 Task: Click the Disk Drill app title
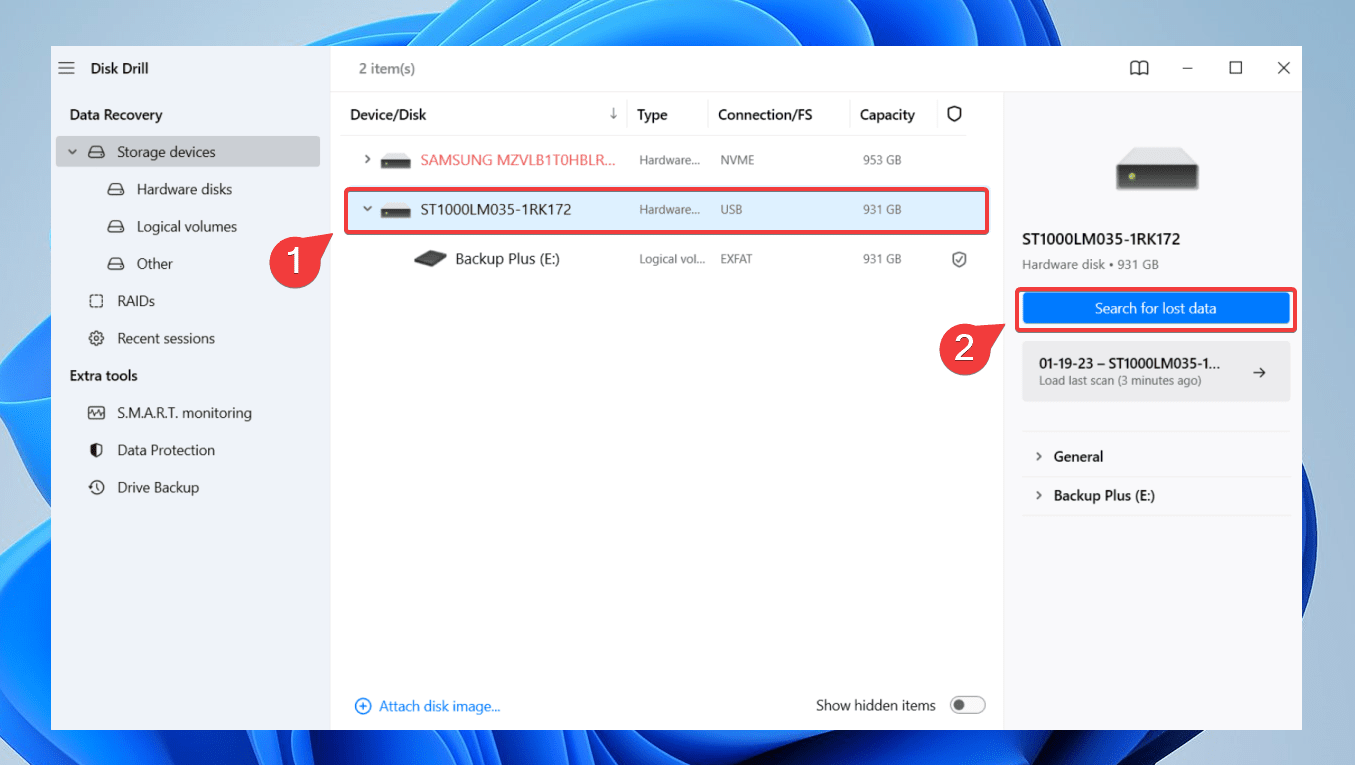point(119,68)
